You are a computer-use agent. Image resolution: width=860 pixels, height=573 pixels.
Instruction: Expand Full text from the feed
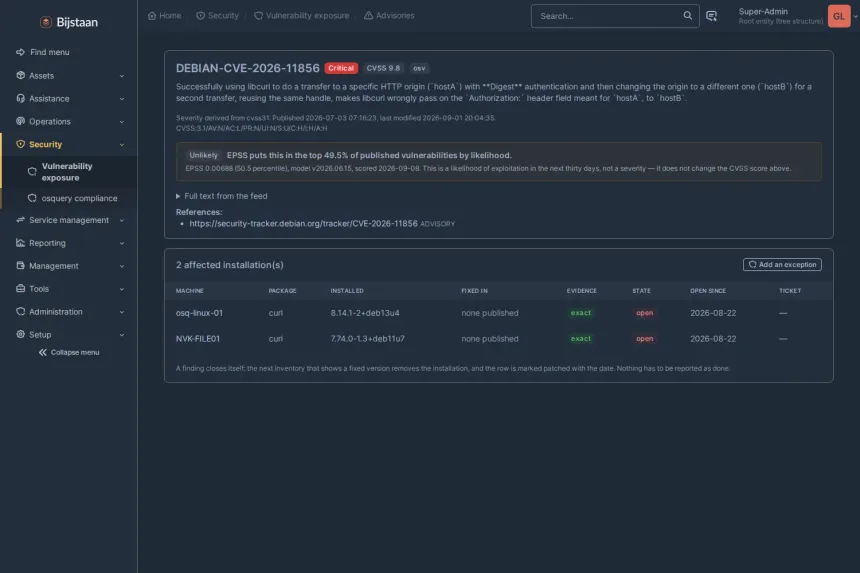[x=222, y=196]
